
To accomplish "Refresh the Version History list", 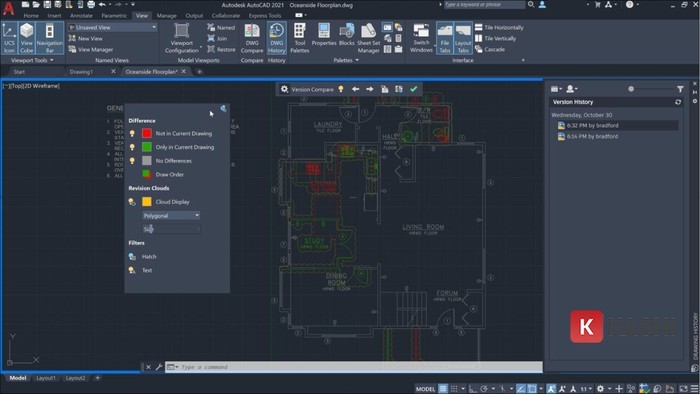I will point(678,102).
